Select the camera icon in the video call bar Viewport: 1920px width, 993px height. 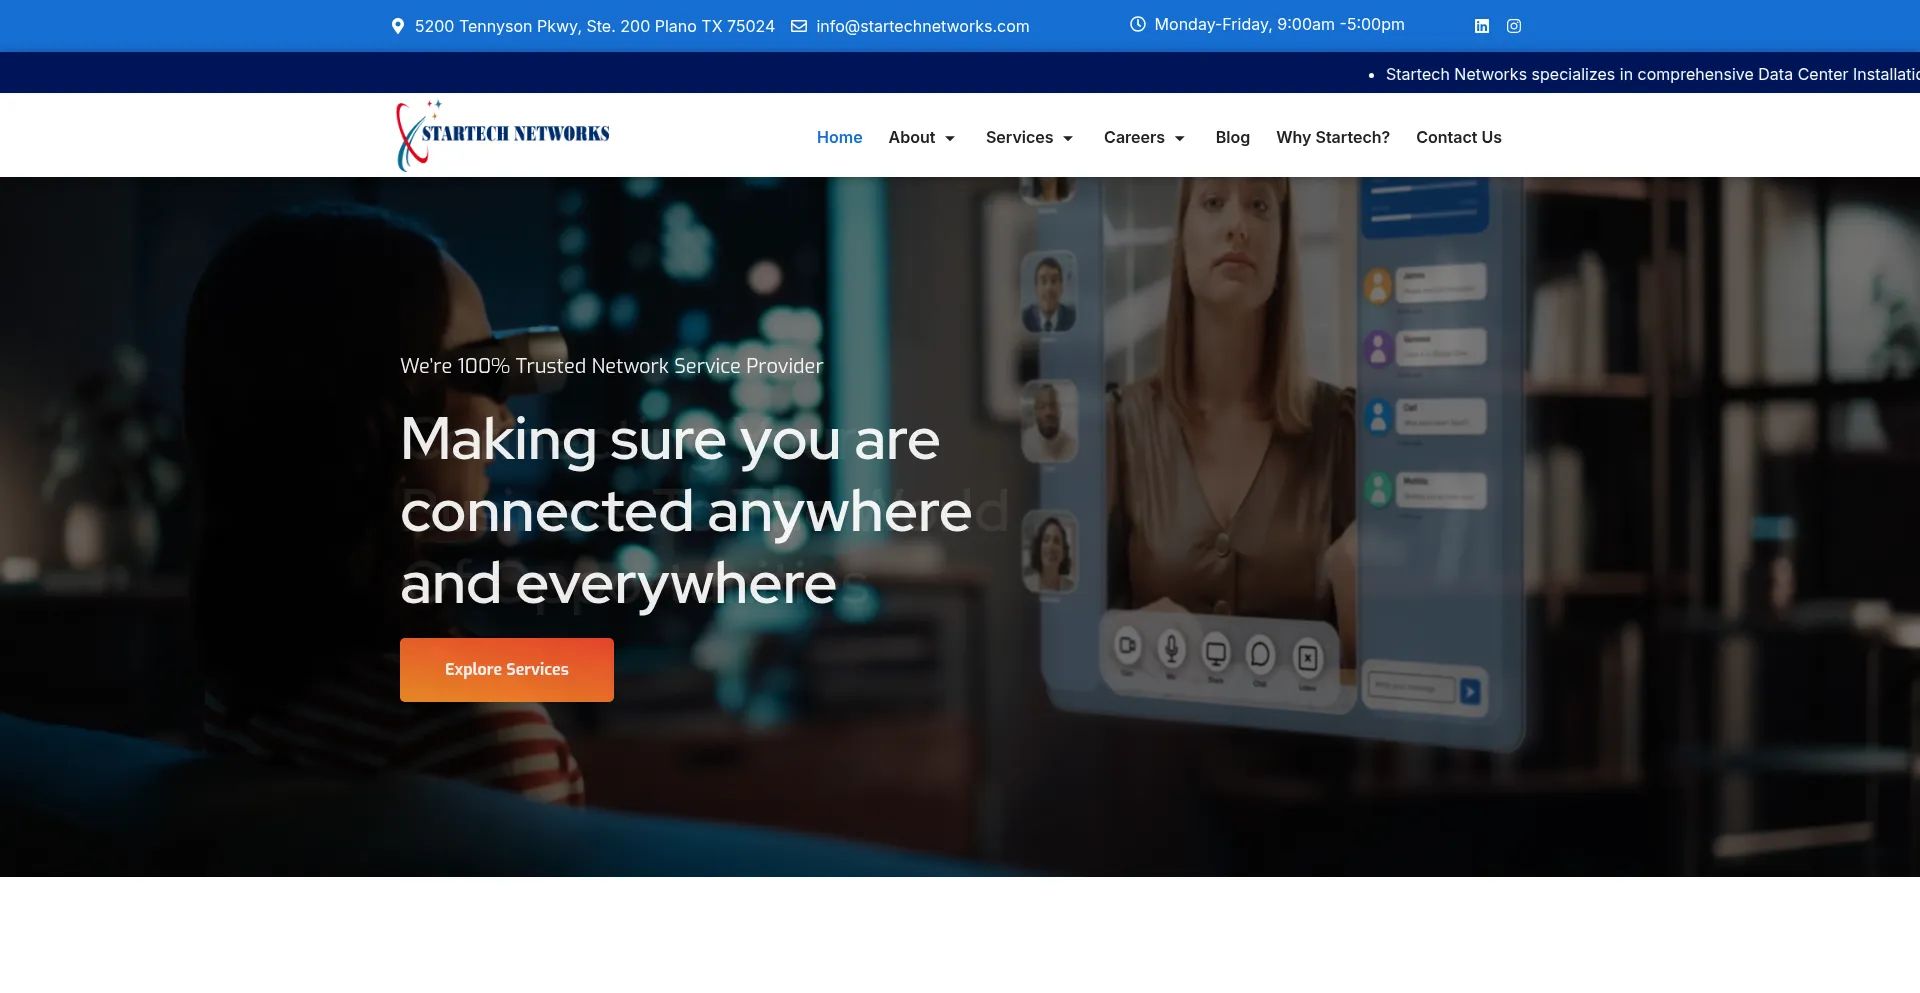tap(1129, 650)
